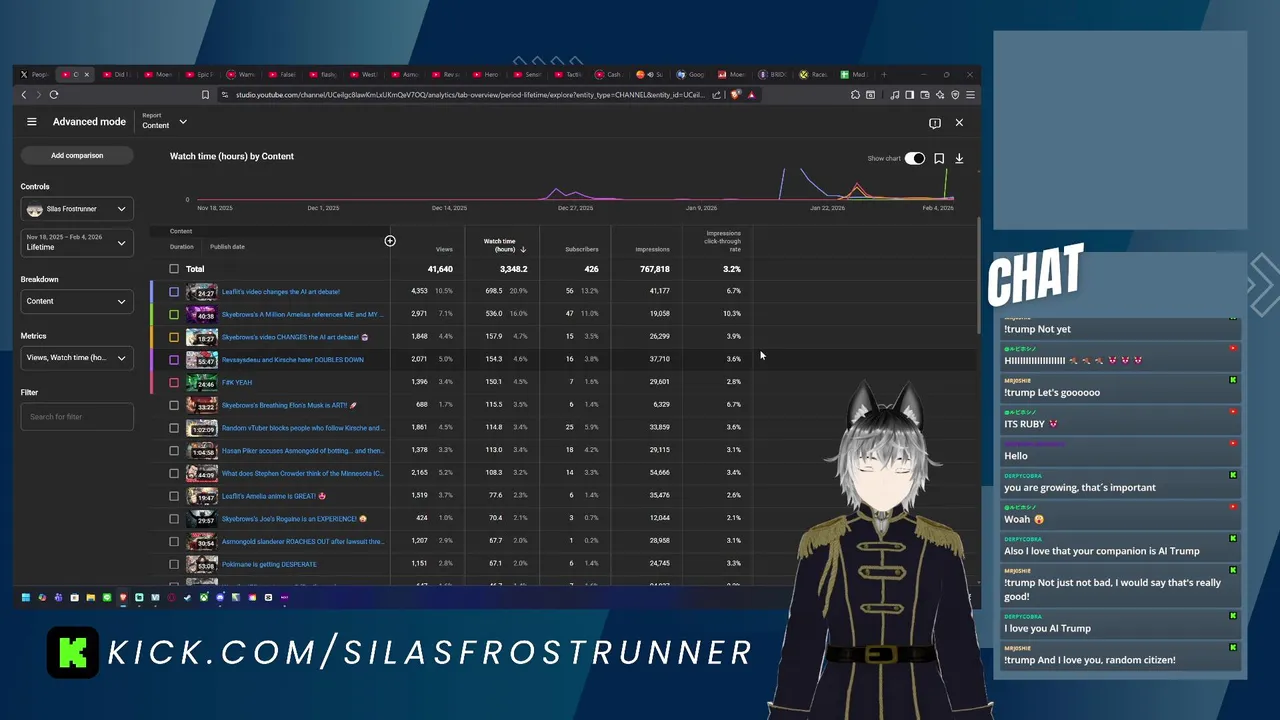Open the F#K YEAH video link
The width and height of the screenshot is (1280, 720).
[237, 382]
